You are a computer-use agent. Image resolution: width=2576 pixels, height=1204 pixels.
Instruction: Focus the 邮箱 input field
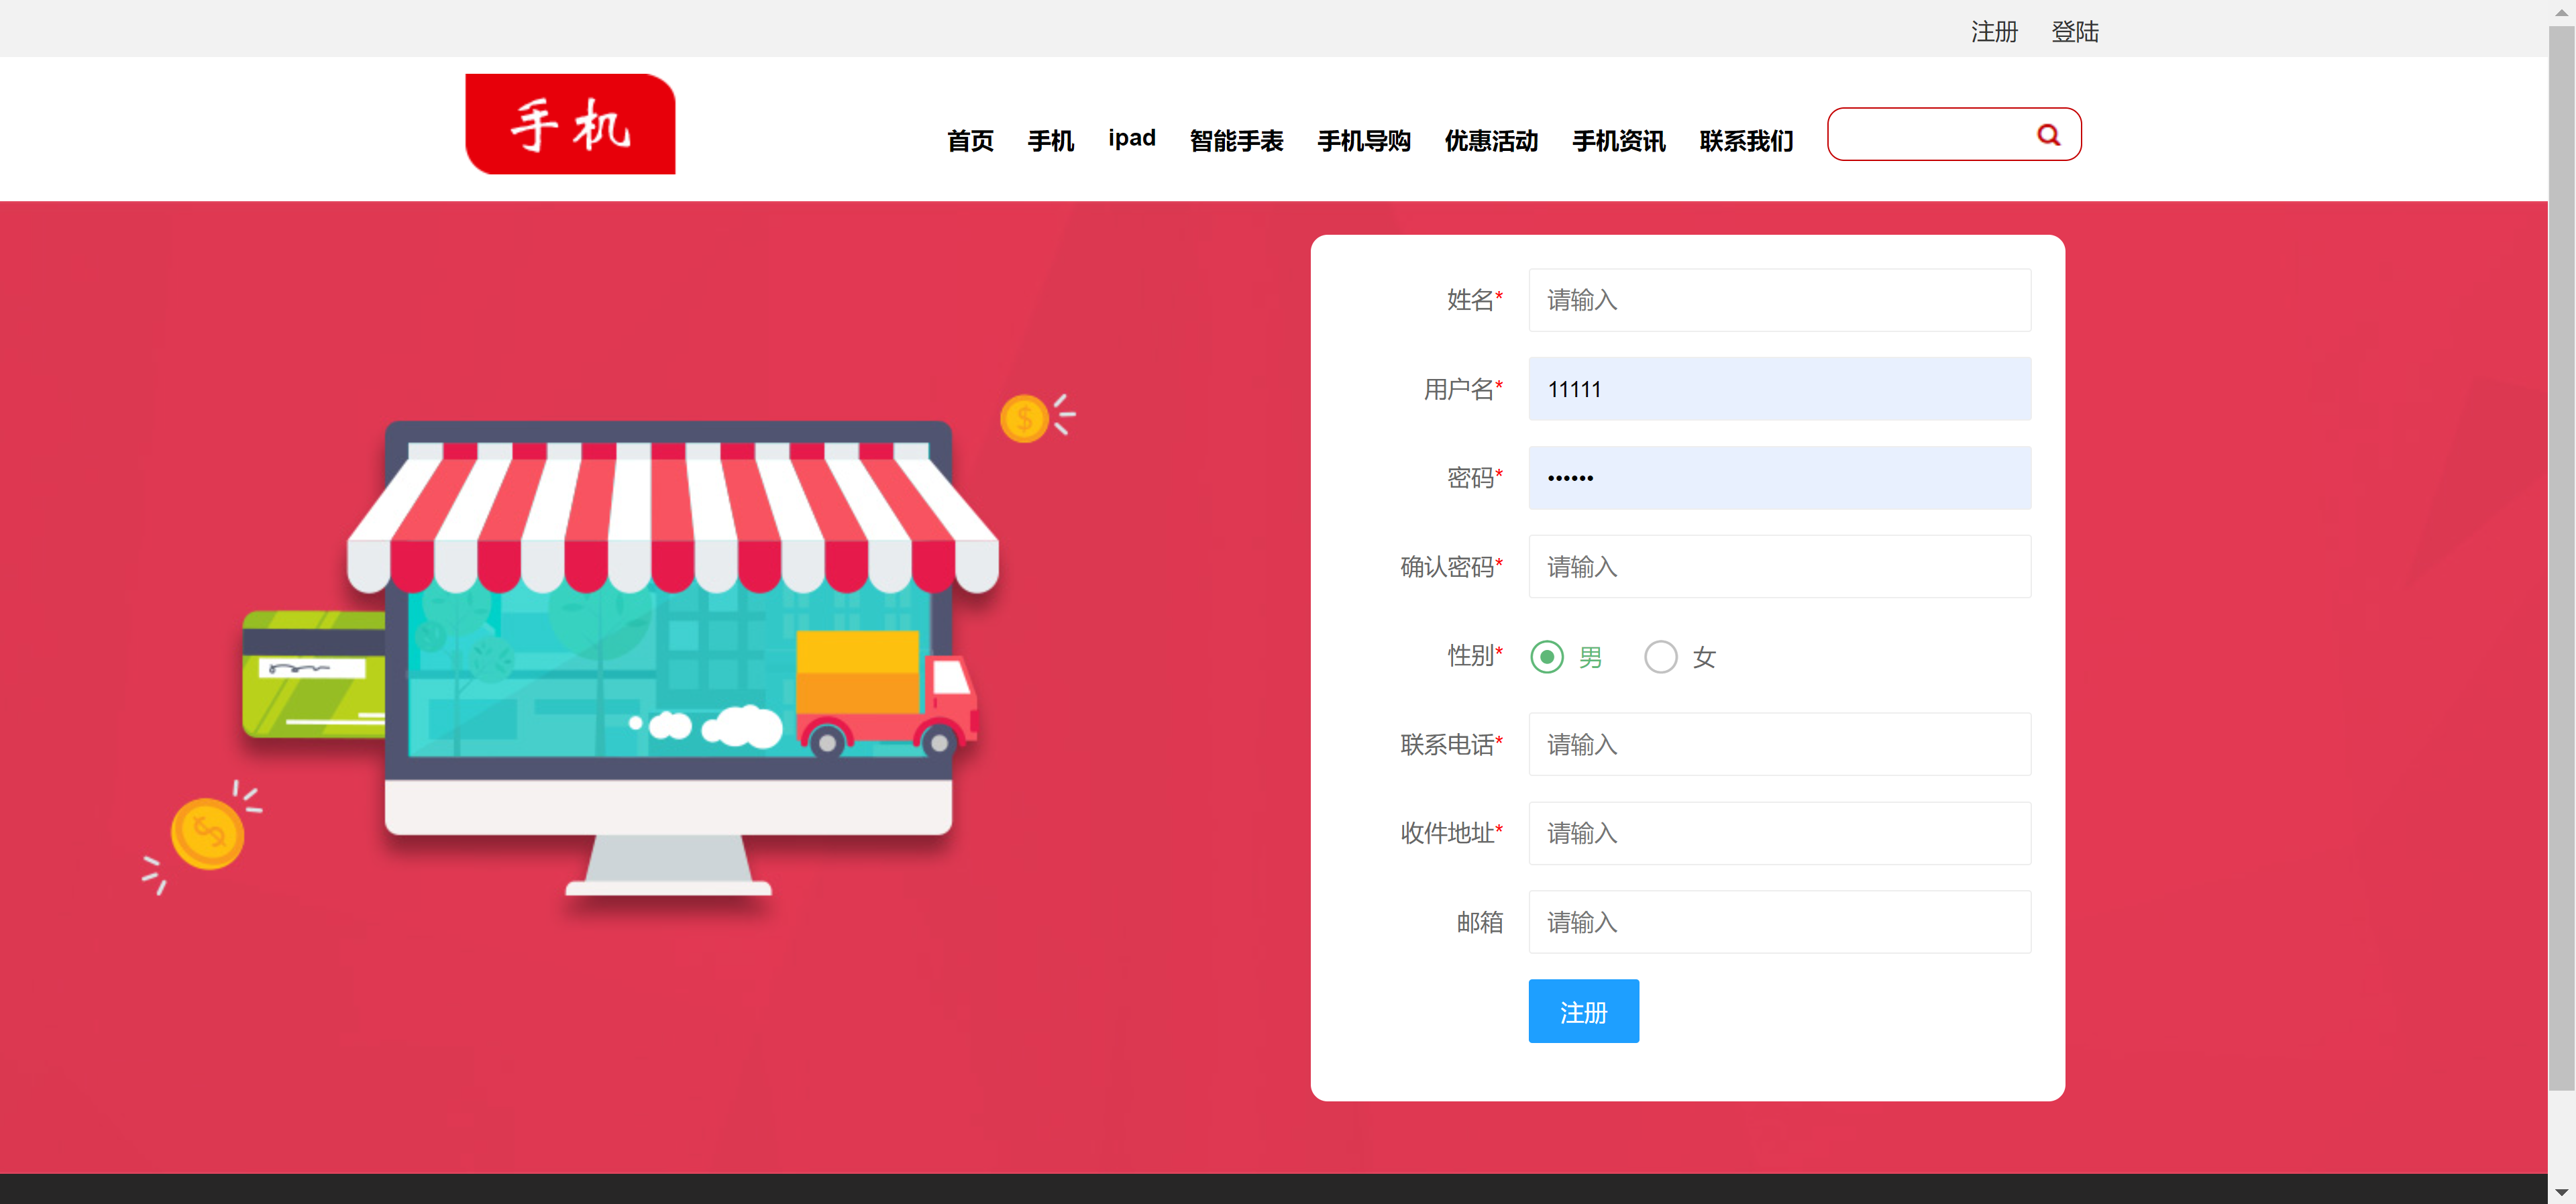point(1779,922)
